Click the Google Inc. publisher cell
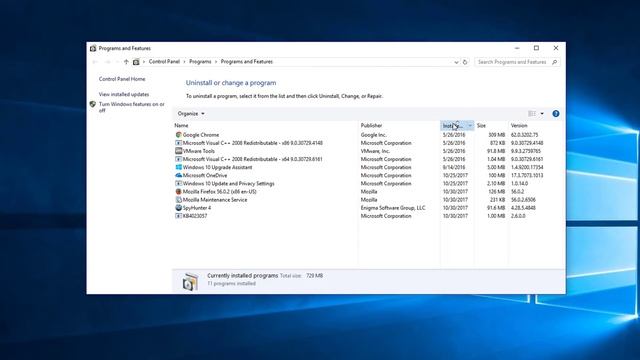The height and width of the screenshot is (360, 640). pos(373,135)
